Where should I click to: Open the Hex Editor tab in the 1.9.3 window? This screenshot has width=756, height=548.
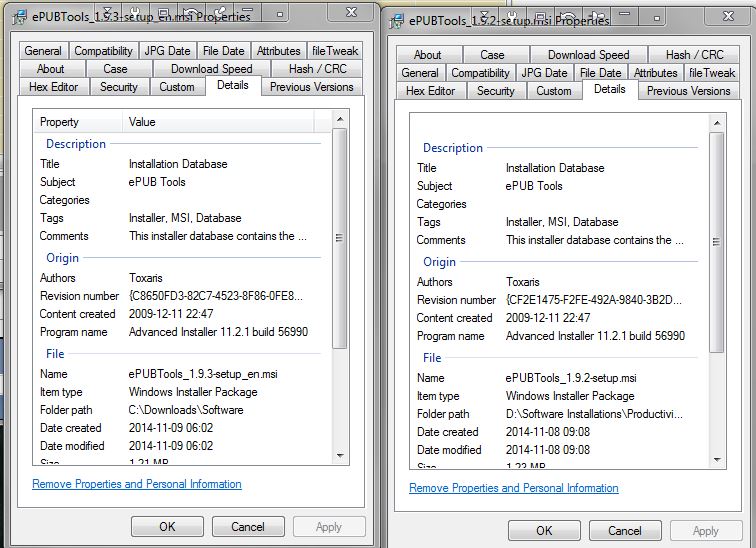coord(52,87)
